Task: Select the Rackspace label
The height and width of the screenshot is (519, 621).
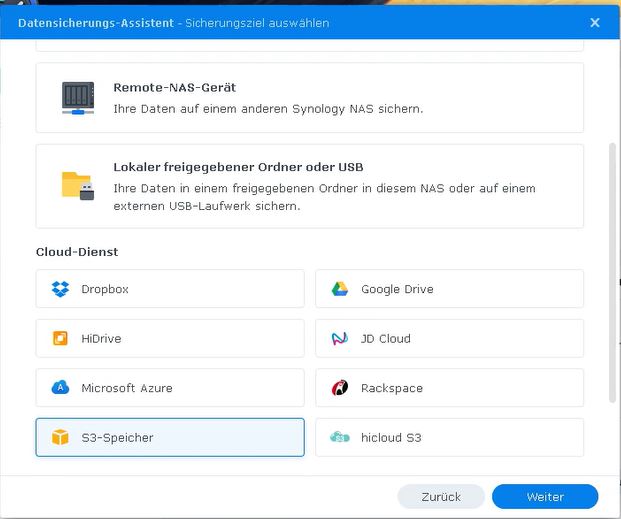Action: coord(392,388)
